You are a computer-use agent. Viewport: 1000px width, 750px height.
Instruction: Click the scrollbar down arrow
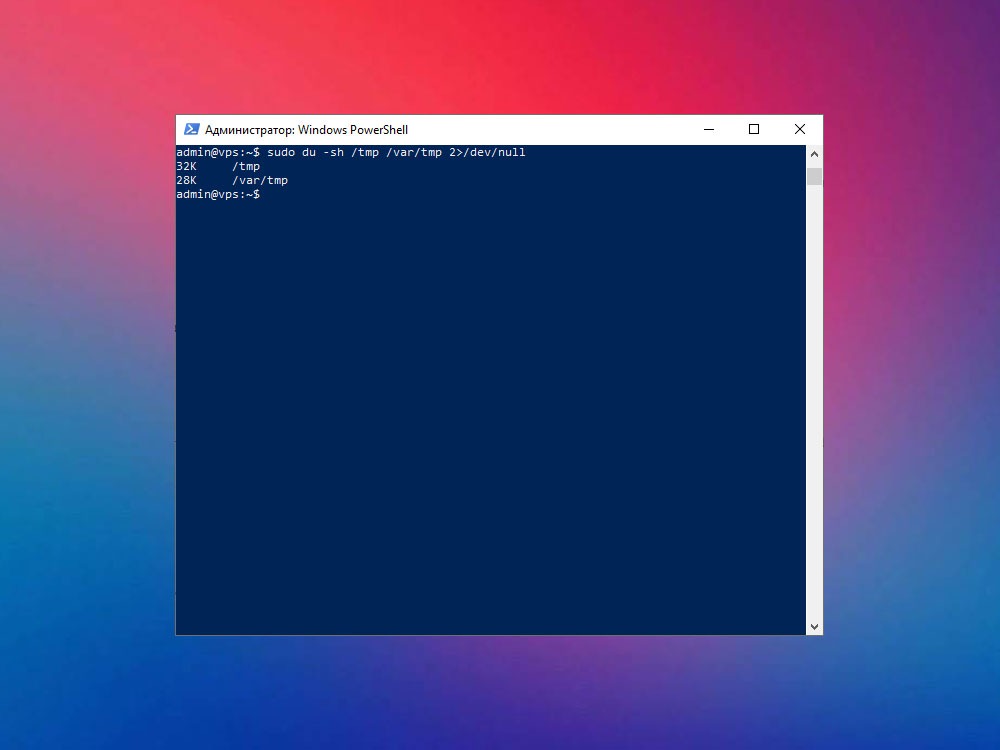coord(814,627)
